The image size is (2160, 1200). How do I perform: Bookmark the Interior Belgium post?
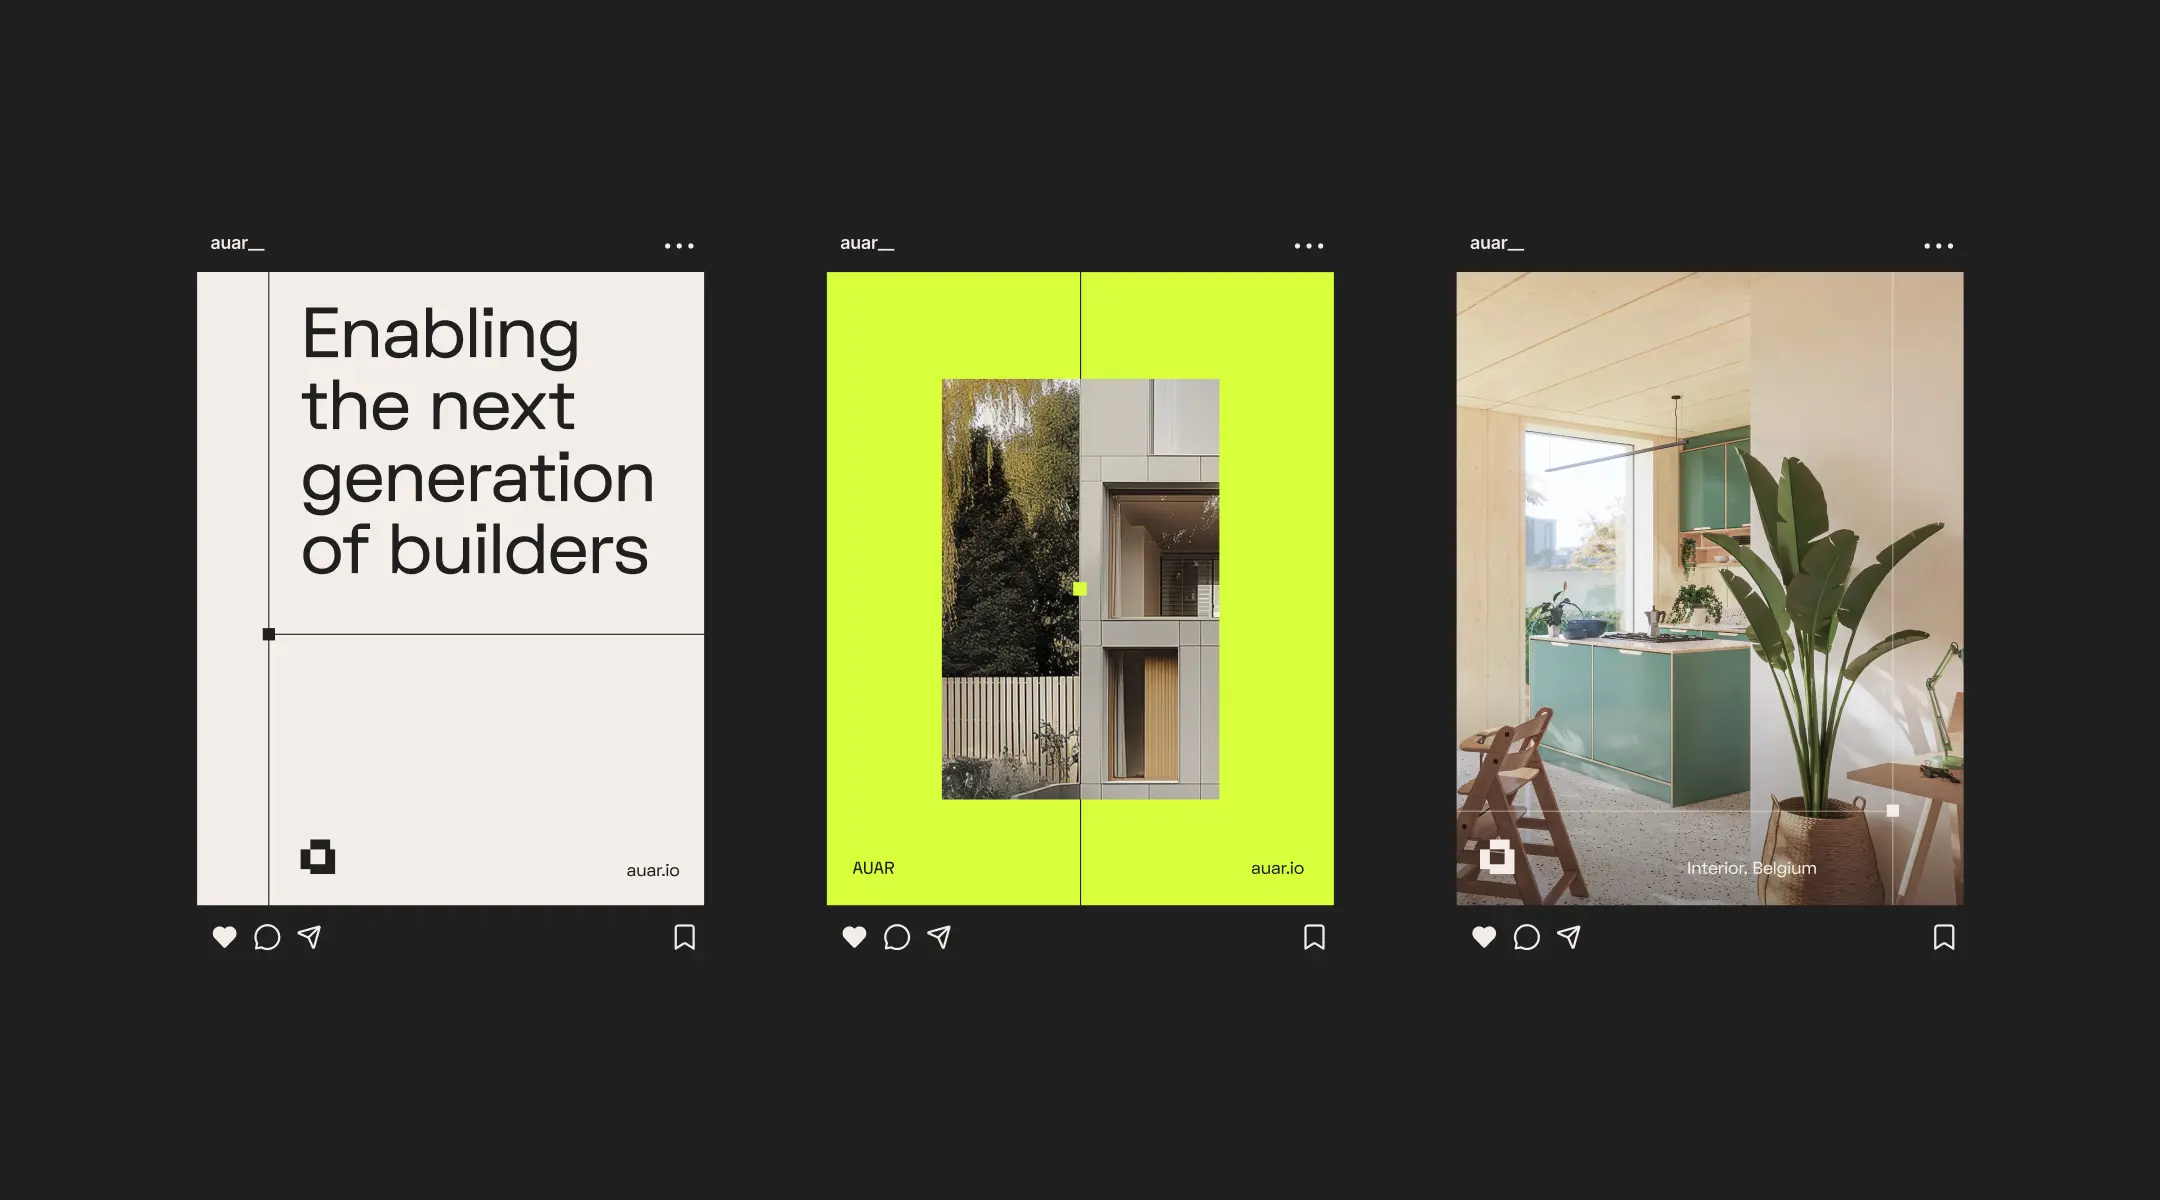click(1944, 937)
